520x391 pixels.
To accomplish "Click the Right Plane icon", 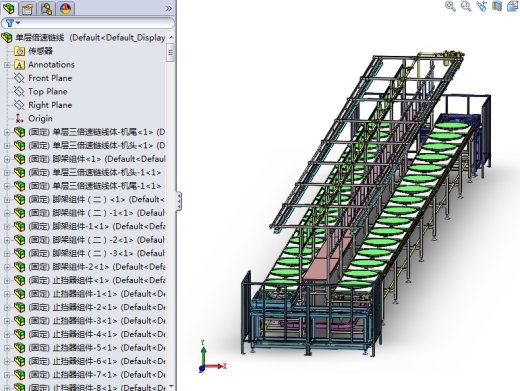I will [x=19, y=105].
